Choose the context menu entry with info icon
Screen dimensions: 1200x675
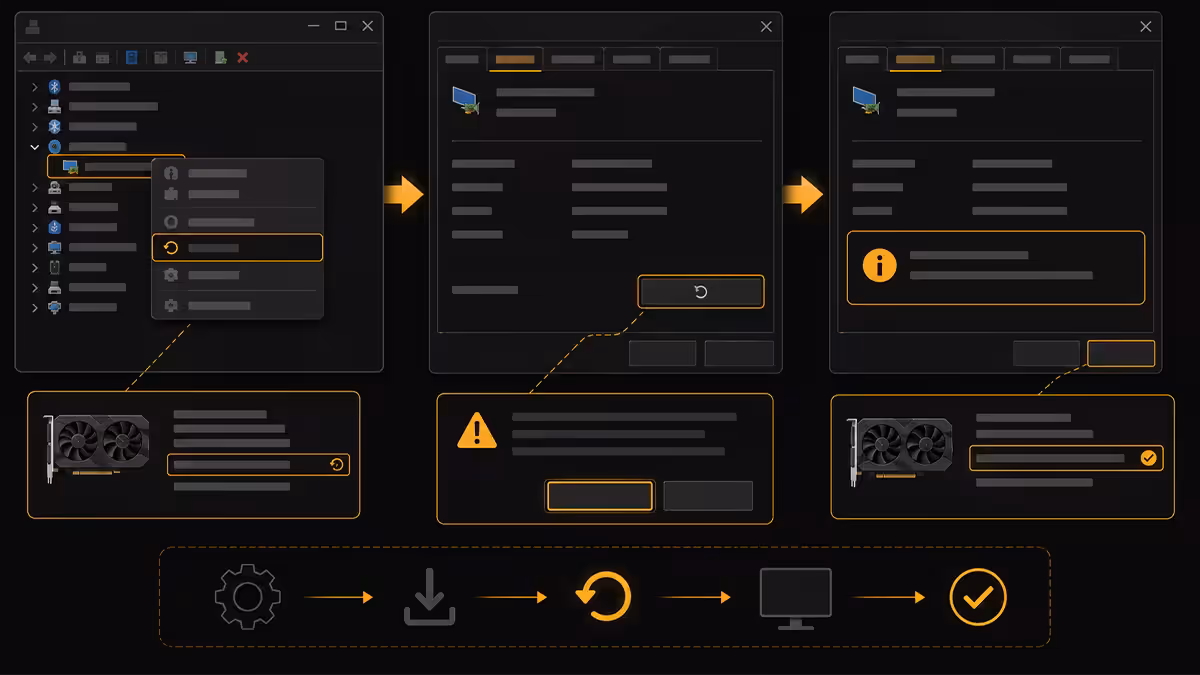click(x=237, y=173)
